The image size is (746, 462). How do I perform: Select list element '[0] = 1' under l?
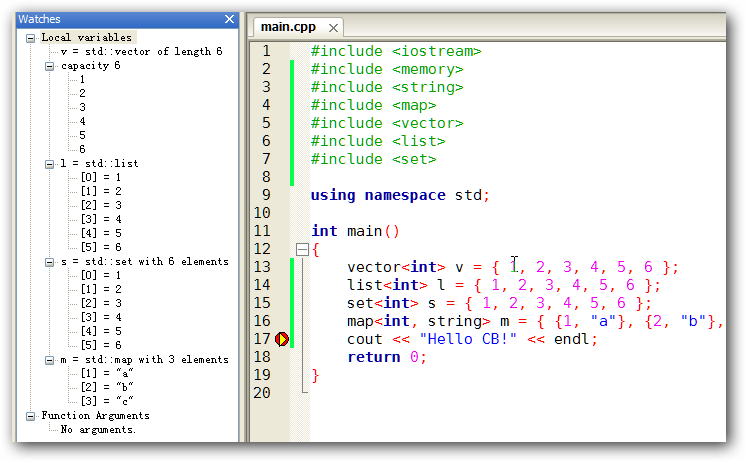coord(101,177)
